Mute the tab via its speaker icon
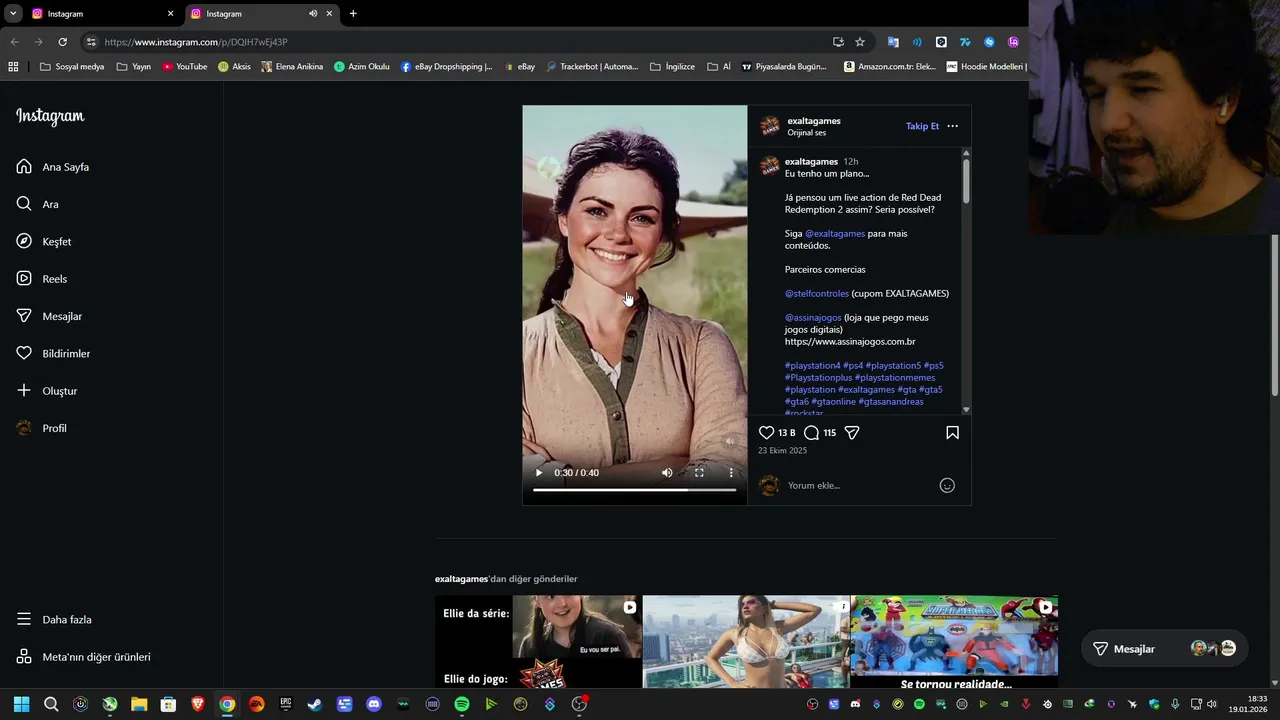 point(313,14)
